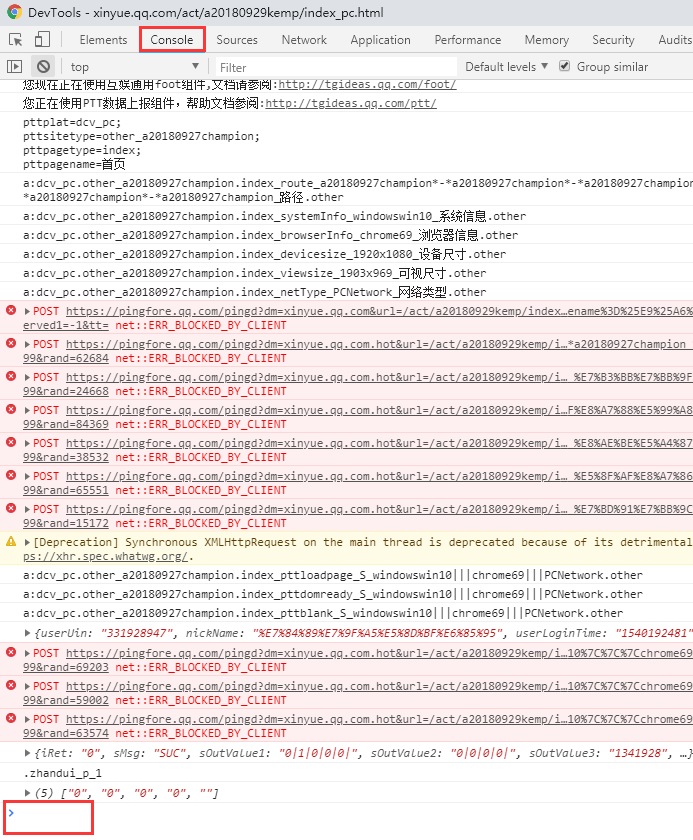Image resolution: width=693 pixels, height=840 pixels.
Task: Open the Memory tab
Action: (547, 40)
